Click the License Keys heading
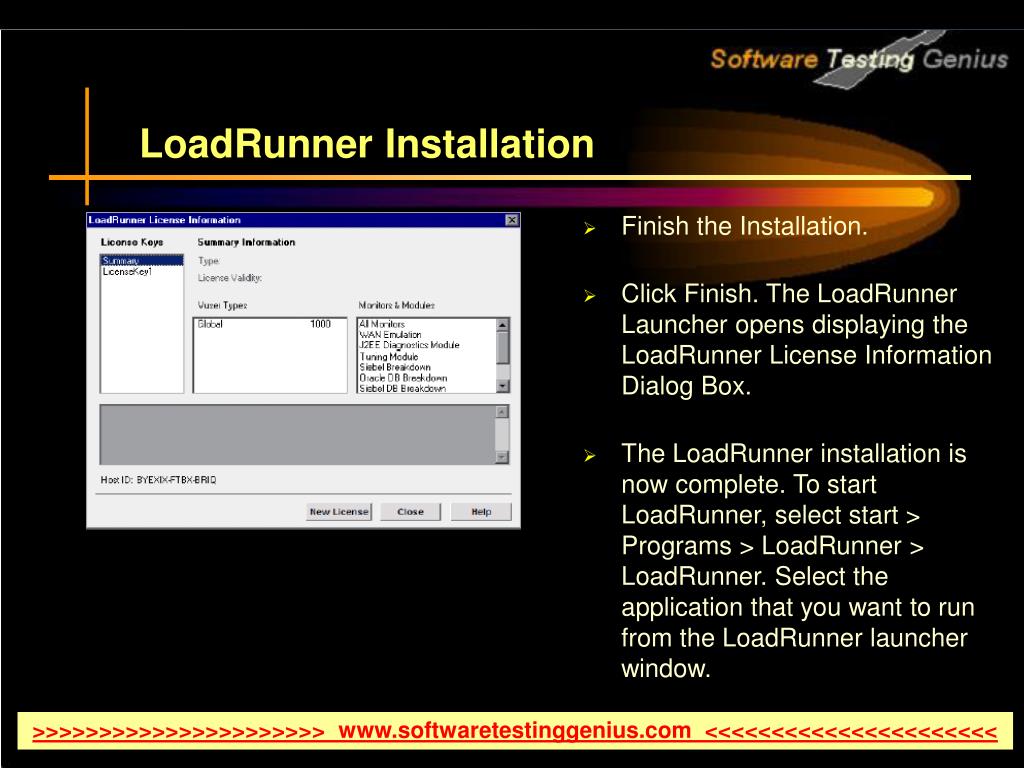1024x768 pixels. (132, 242)
